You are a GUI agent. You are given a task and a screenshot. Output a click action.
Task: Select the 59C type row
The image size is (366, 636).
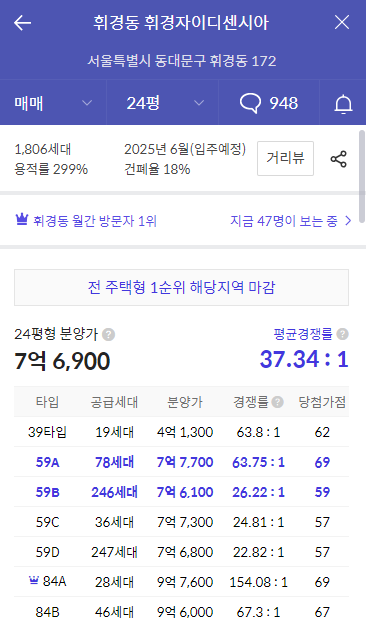pos(181,522)
